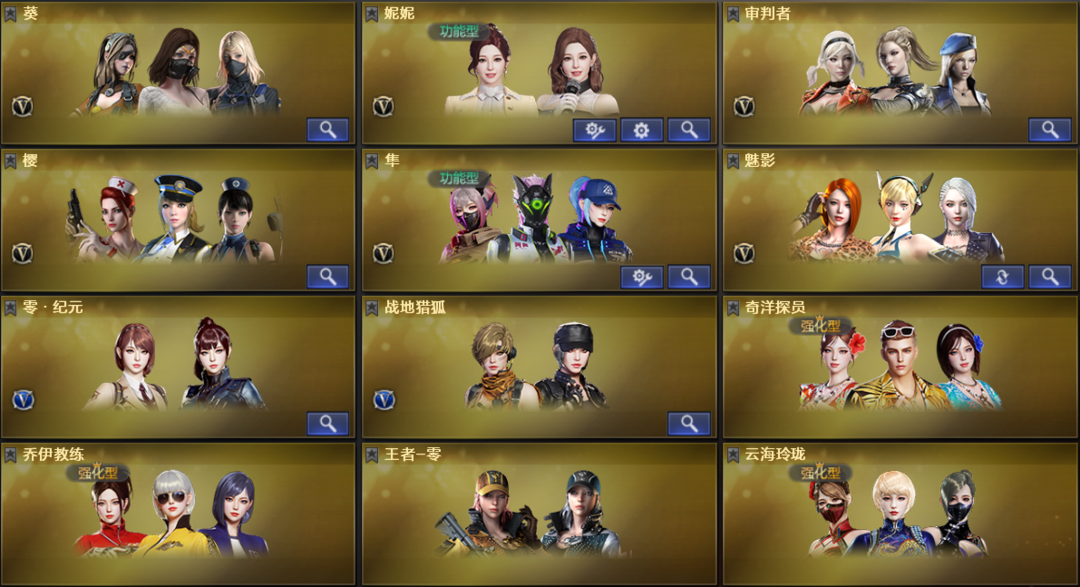Click the swap arrows icon on 魅影 card
The width and height of the screenshot is (1080, 587).
(x=1002, y=277)
